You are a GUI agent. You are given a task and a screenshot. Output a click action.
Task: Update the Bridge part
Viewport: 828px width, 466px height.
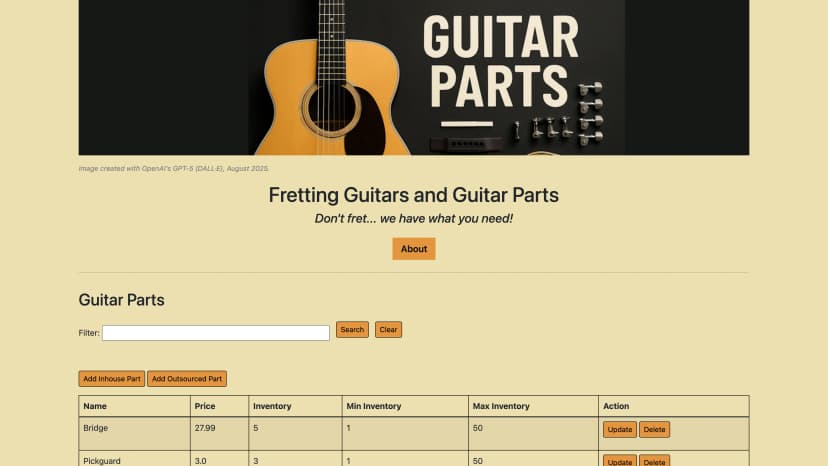click(x=619, y=430)
